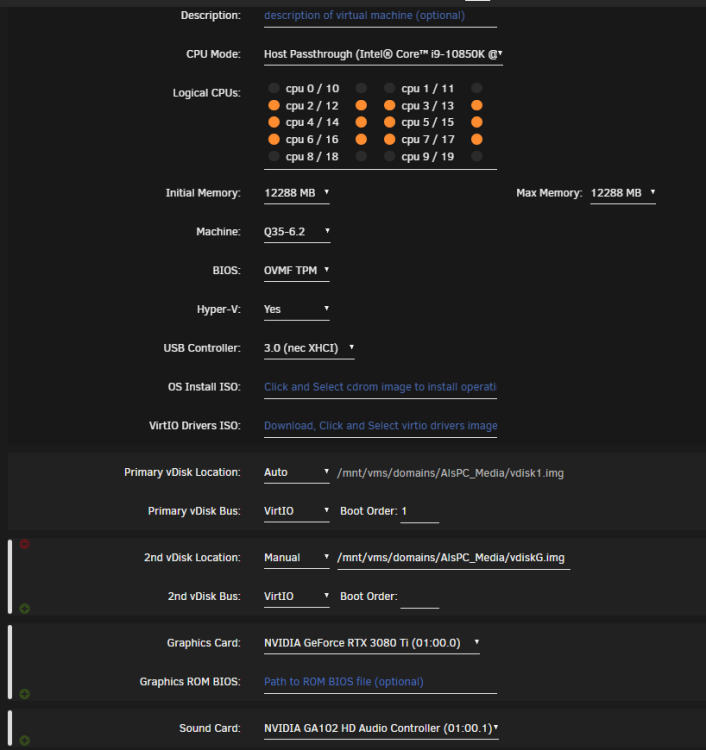Choose a different Graphics Card from dropdown
Screen dimensions: 706x750
372,643
